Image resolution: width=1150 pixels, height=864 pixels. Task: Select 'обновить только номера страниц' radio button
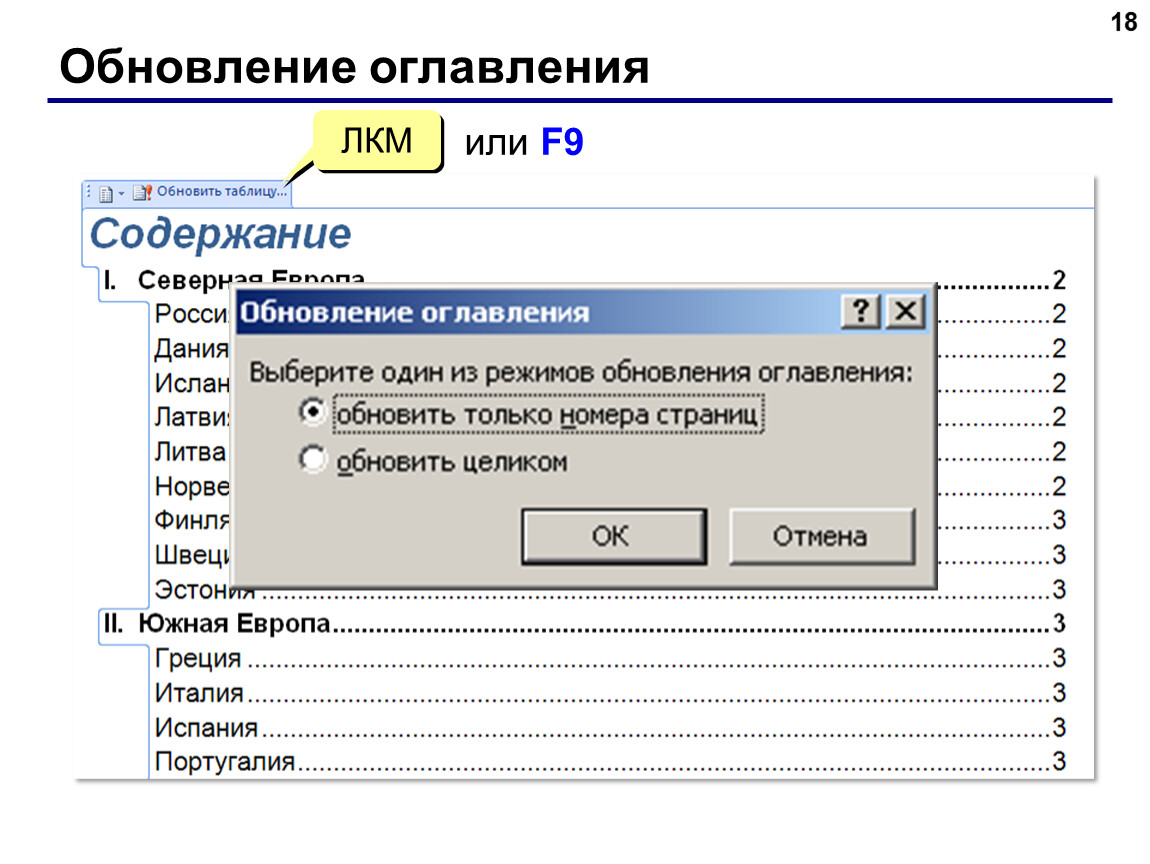click(x=312, y=411)
